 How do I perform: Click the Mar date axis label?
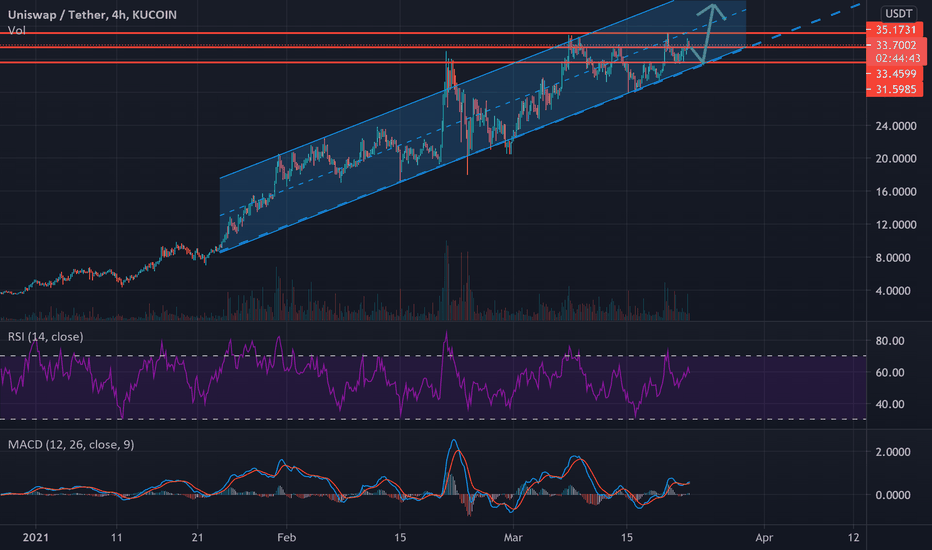513,538
